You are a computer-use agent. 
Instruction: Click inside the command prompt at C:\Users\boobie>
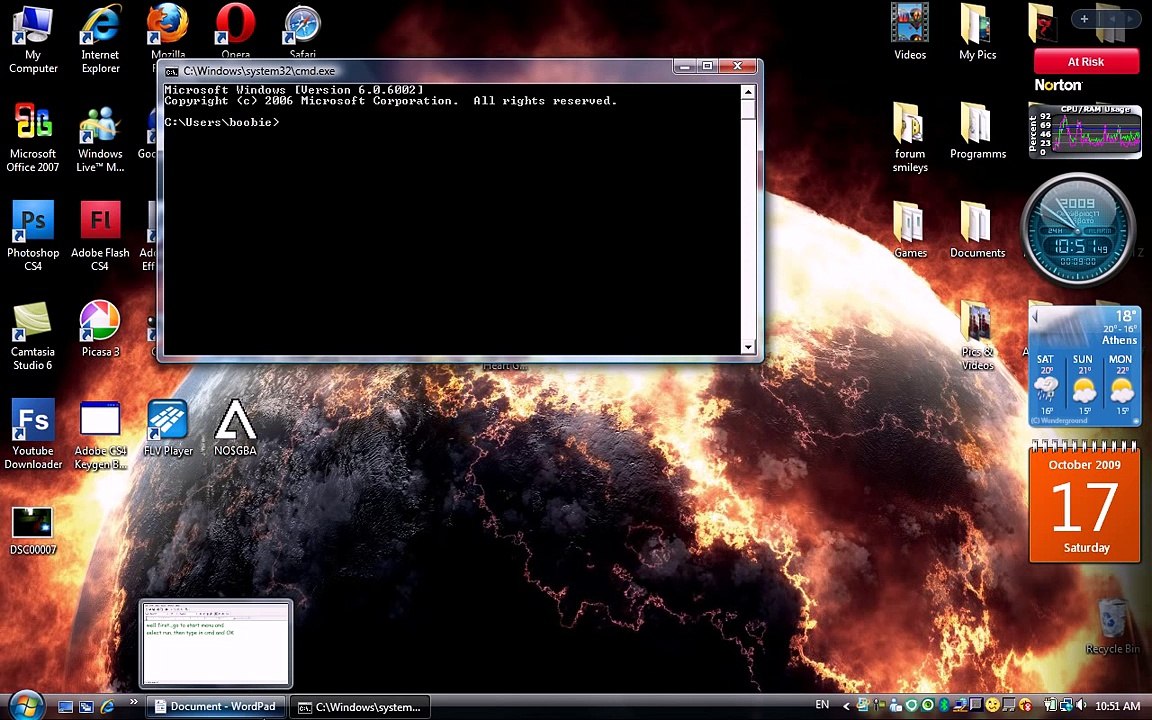[x=222, y=122]
